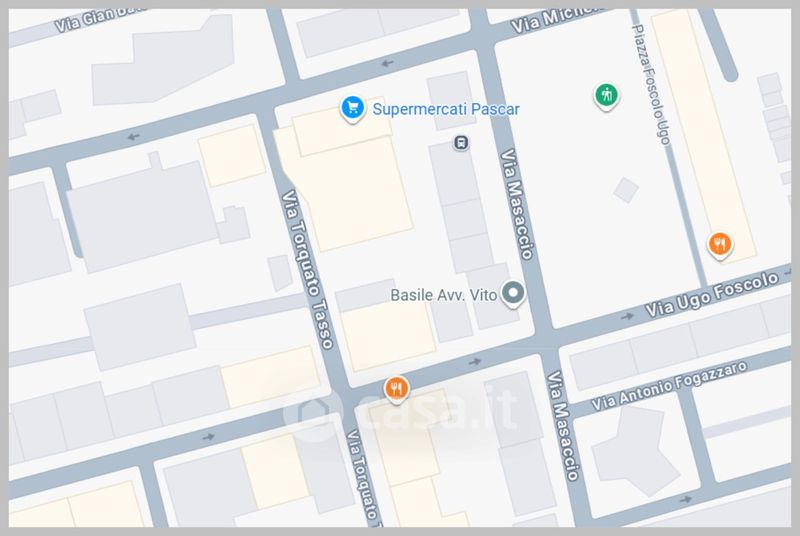The width and height of the screenshot is (800, 536).
Task: Select the upper Via Masaccio street label
Action: click(x=517, y=204)
